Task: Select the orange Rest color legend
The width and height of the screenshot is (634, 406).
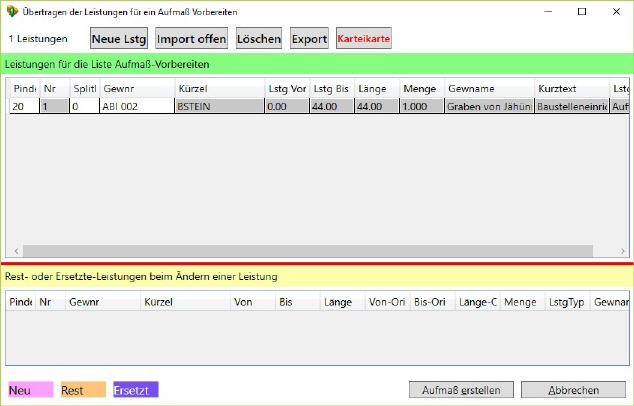Action: [83, 389]
